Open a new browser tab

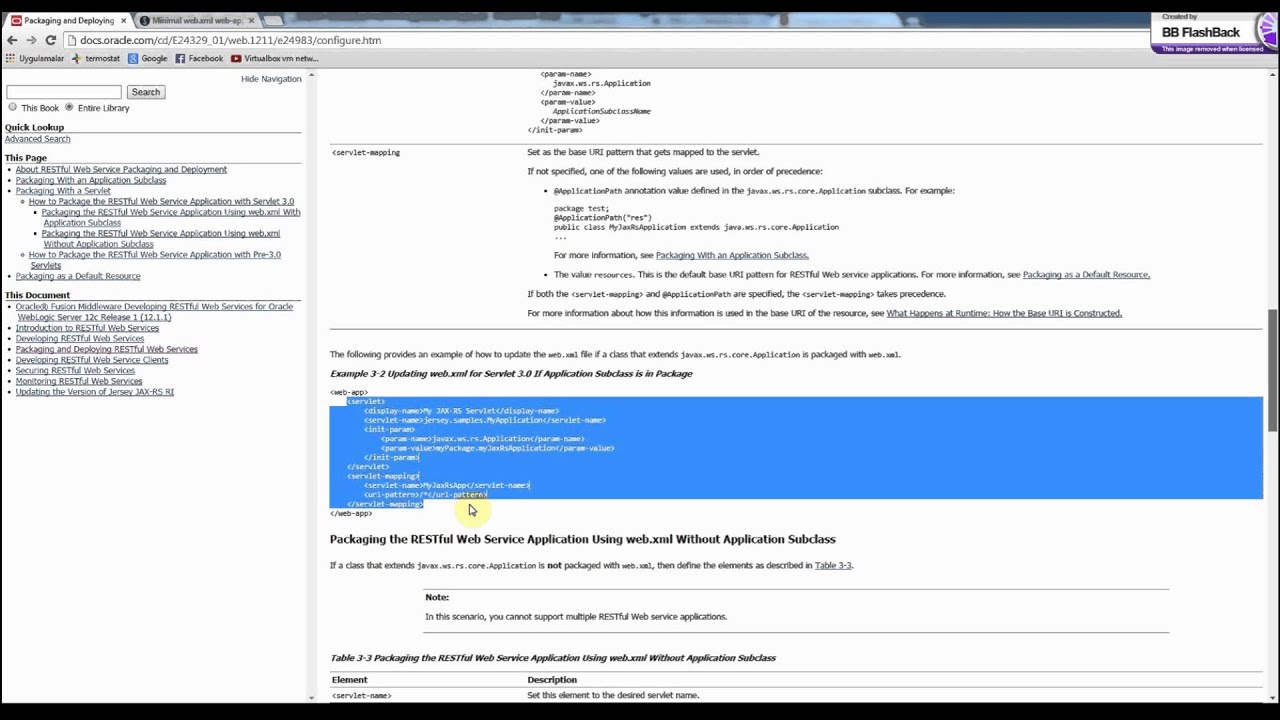(x=274, y=20)
